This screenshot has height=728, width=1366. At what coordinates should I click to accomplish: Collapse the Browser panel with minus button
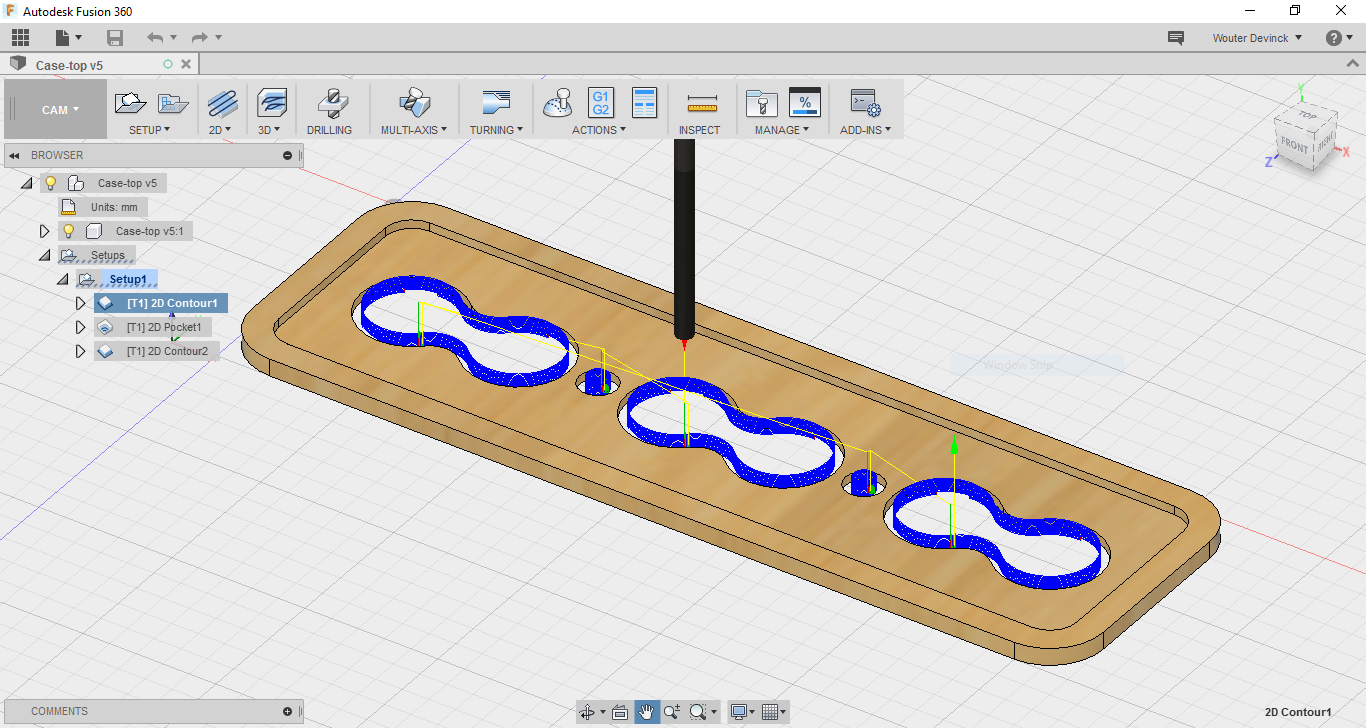[288, 155]
